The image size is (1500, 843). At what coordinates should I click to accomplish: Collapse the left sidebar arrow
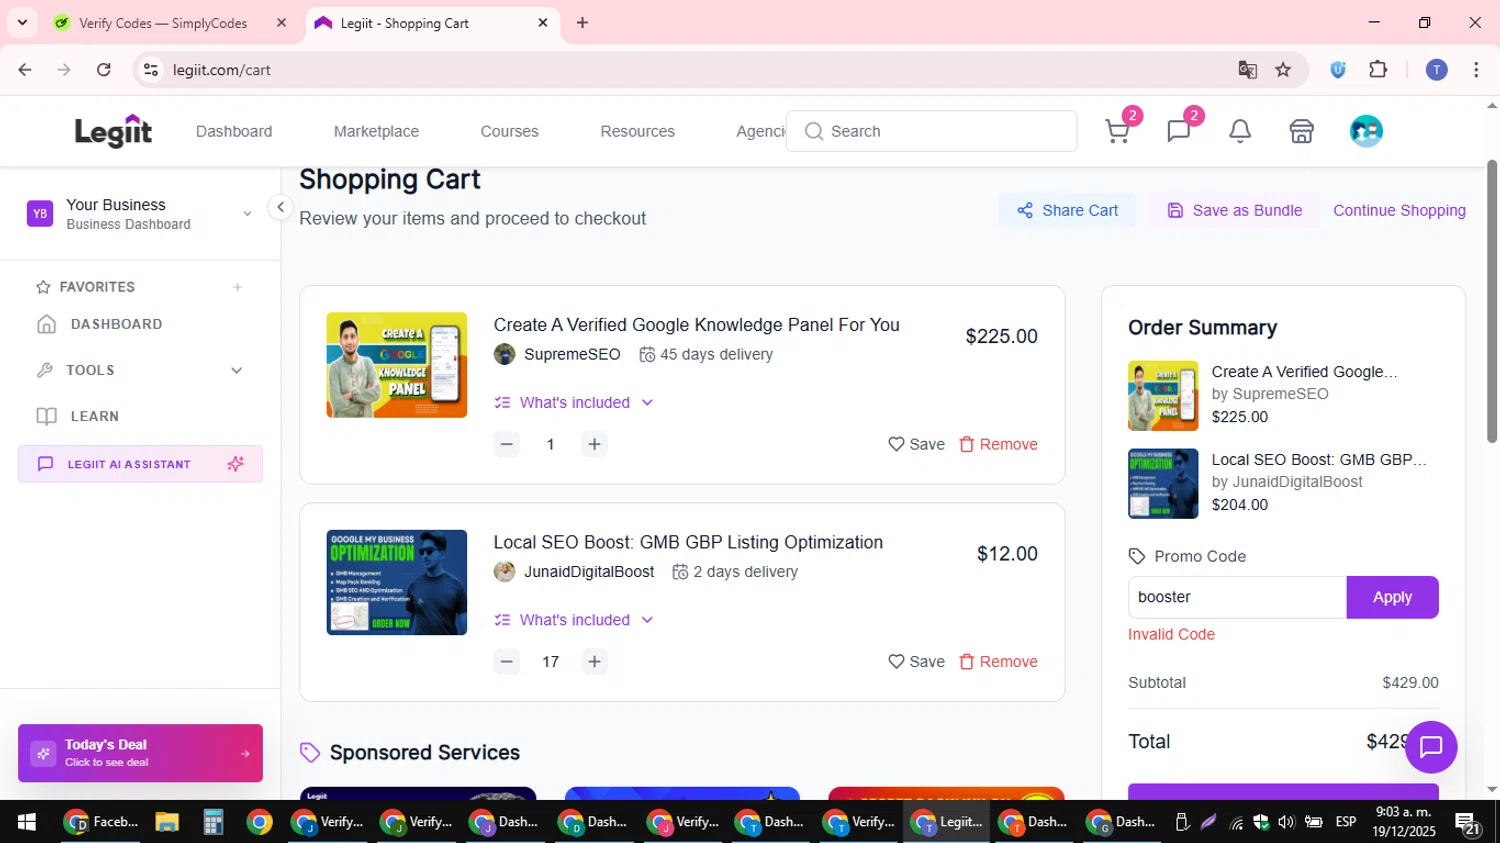click(x=281, y=207)
